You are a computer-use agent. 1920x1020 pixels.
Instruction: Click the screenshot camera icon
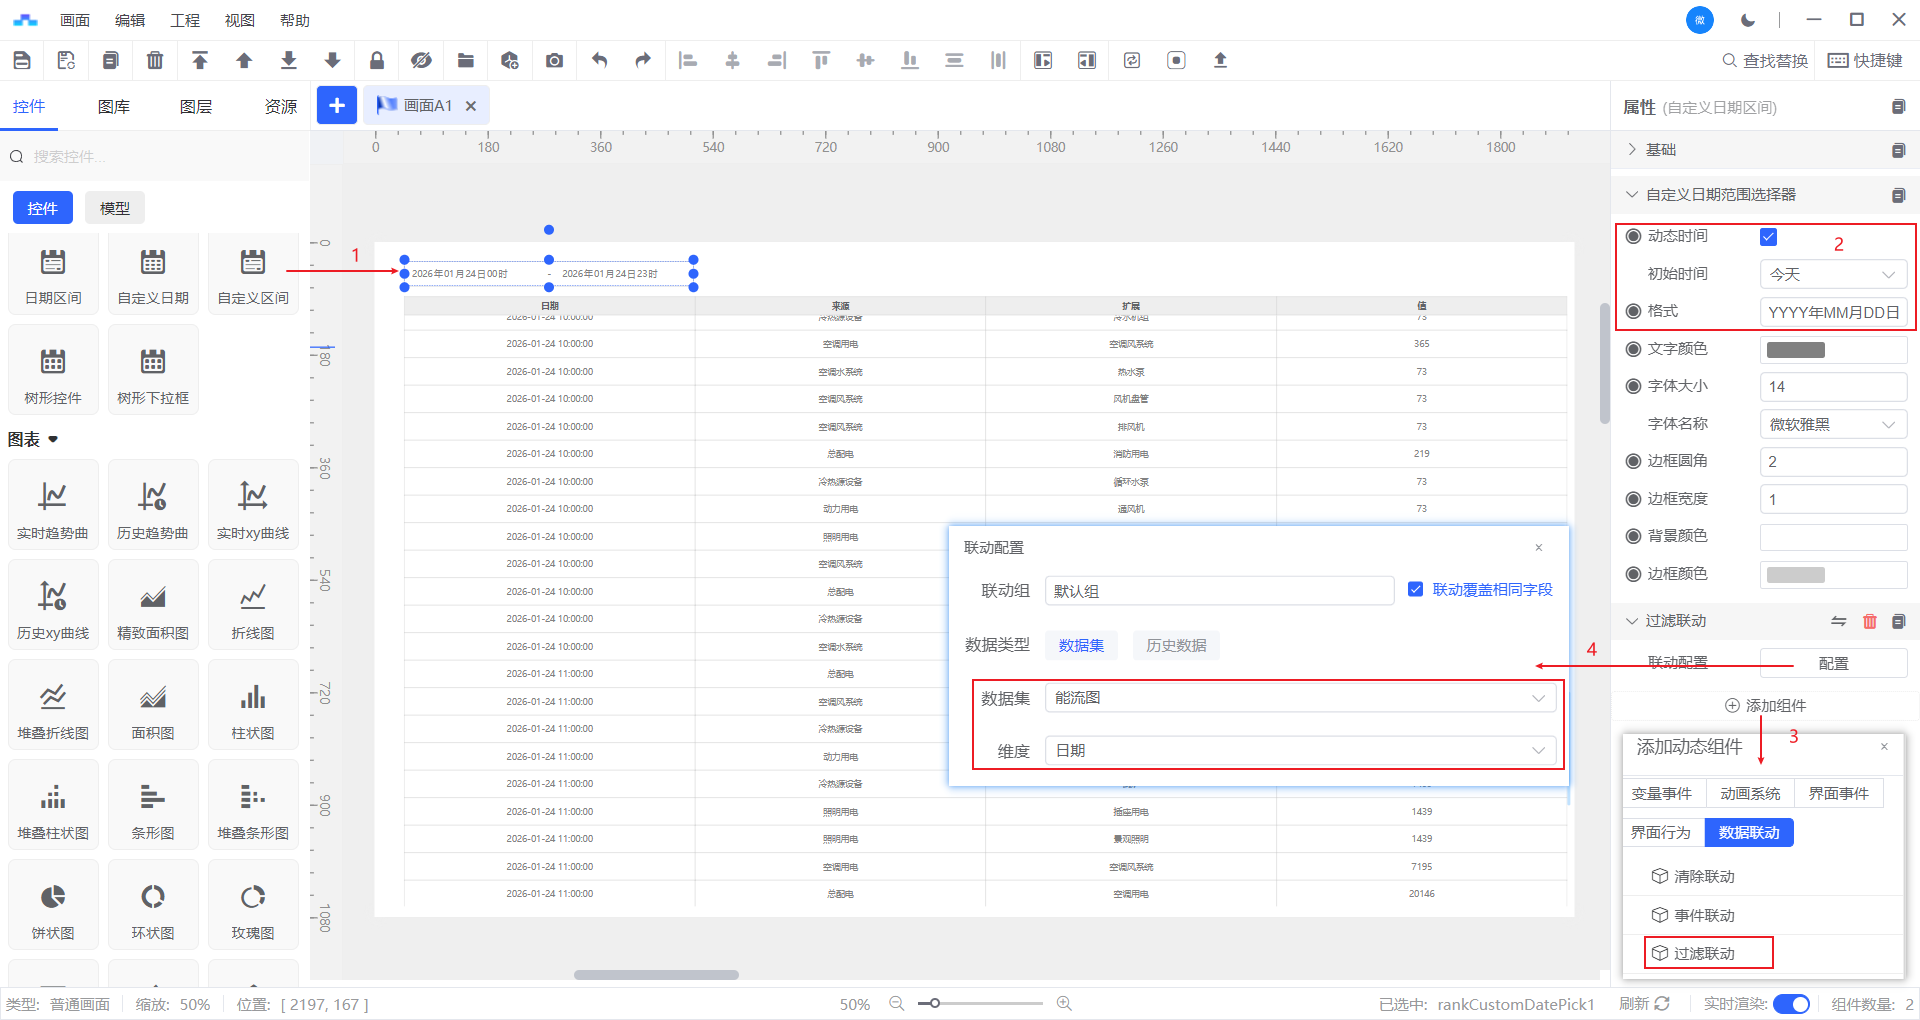point(554,61)
